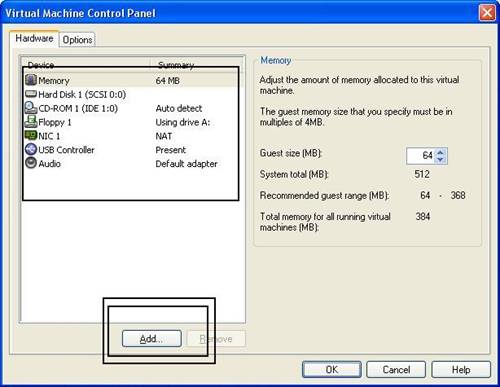Click the Guest size value field
Viewport: 500px width, 387px height.
[421, 156]
